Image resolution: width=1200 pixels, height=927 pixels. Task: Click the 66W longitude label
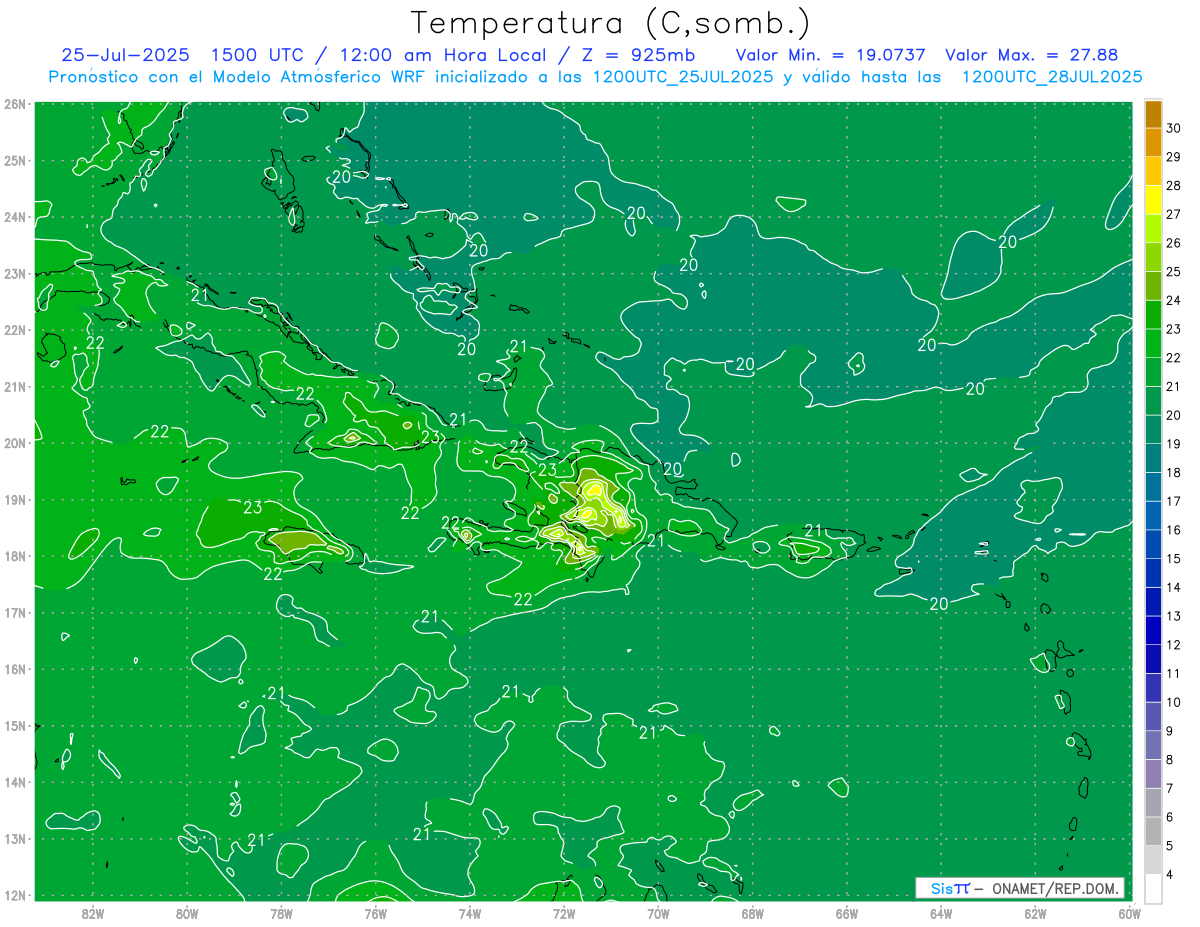pos(846,913)
